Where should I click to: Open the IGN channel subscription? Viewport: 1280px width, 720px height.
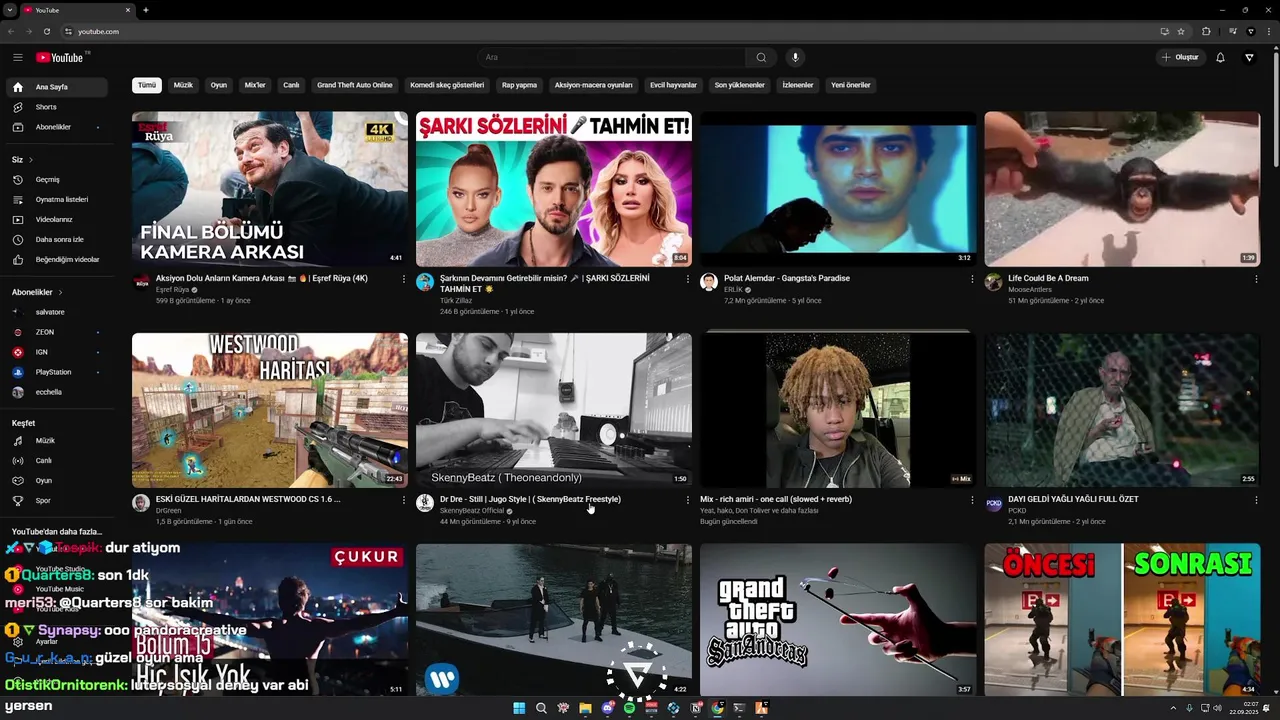point(56,352)
